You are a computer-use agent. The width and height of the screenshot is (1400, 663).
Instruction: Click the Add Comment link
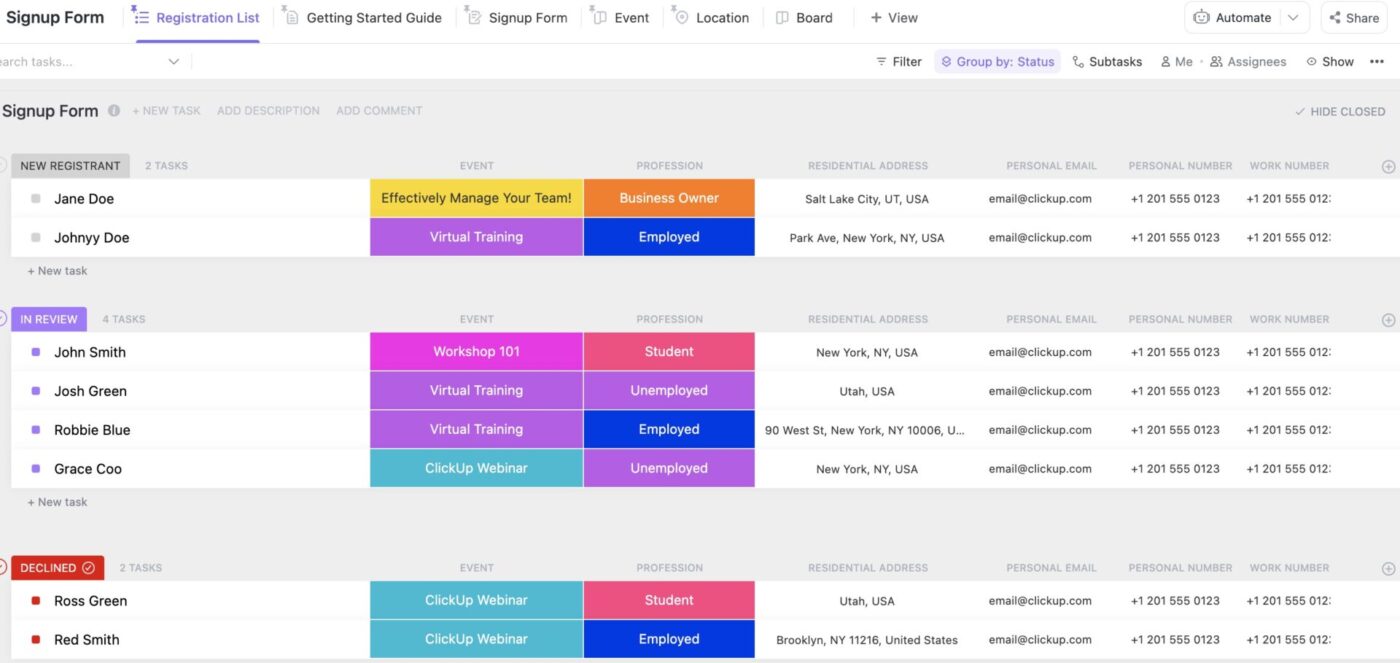(379, 111)
